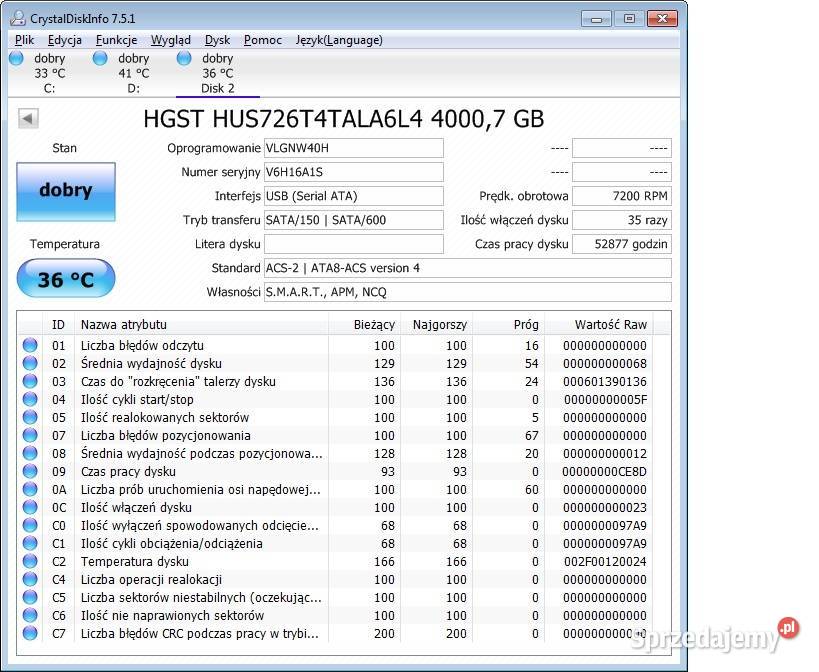Image resolution: width=819 pixels, height=672 pixels.
Task: Select row Ilość nie naprawionych sektorów
Action: click(x=336, y=616)
